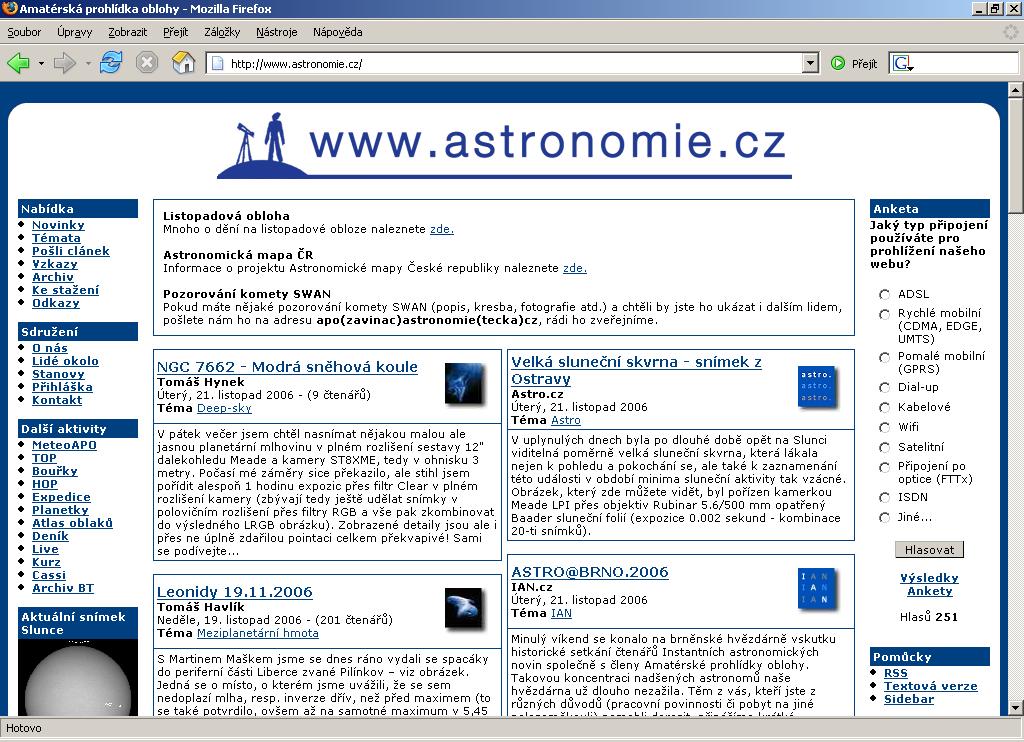1024x742 pixels.
Task: Click the green Přejít go icon
Action: point(838,63)
